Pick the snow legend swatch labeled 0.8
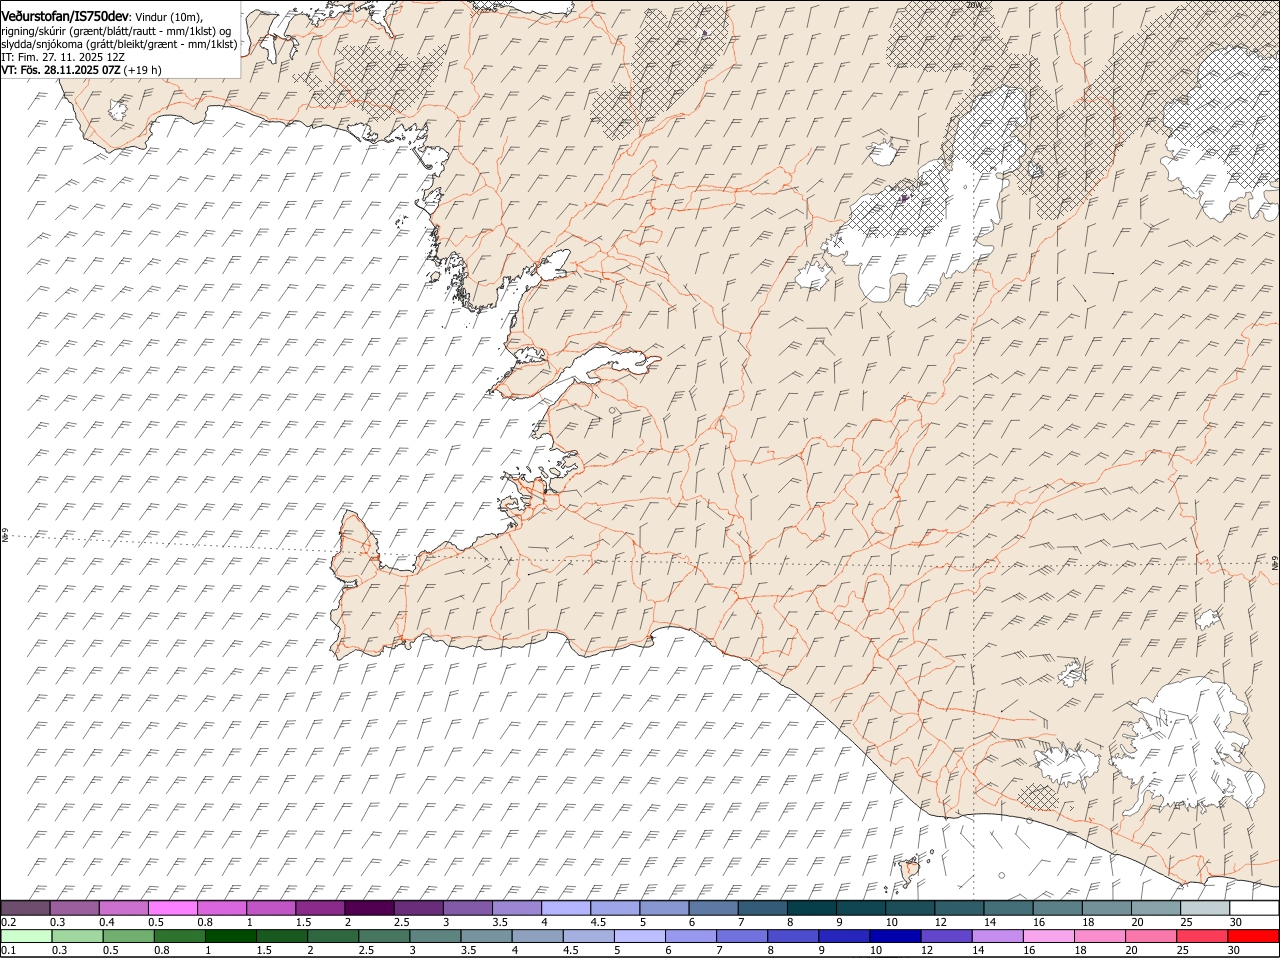Viewport: 1280px width, 958px height. (x=223, y=908)
